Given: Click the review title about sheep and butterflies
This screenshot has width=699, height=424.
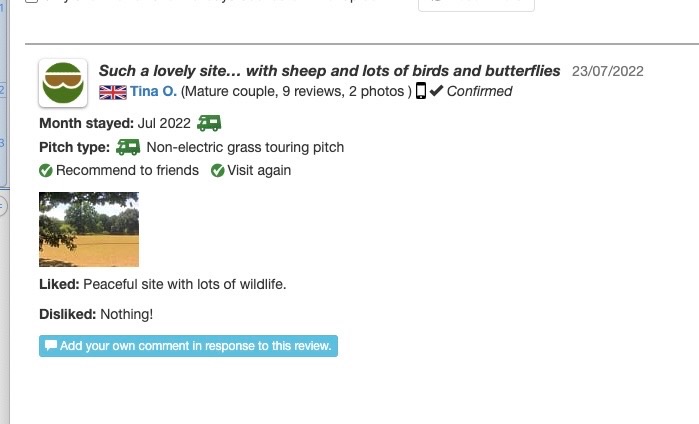Looking at the screenshot, I should pyautogui.click(x=329, y=71).
